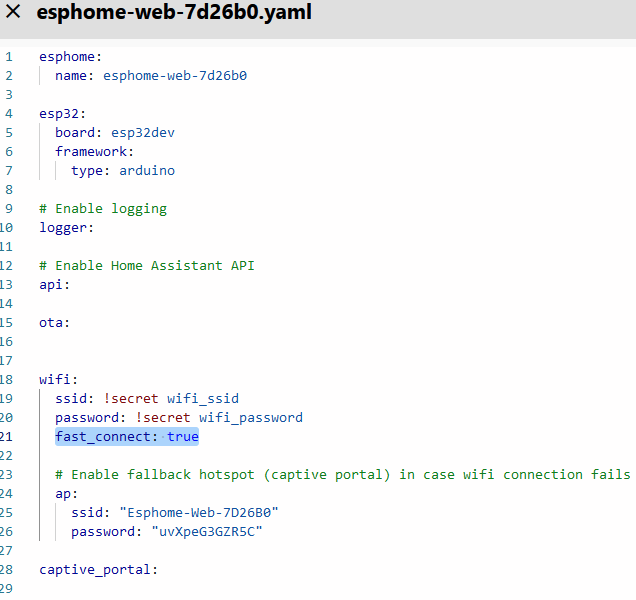Click the 'type: arduino' framework line

(122, 171)
